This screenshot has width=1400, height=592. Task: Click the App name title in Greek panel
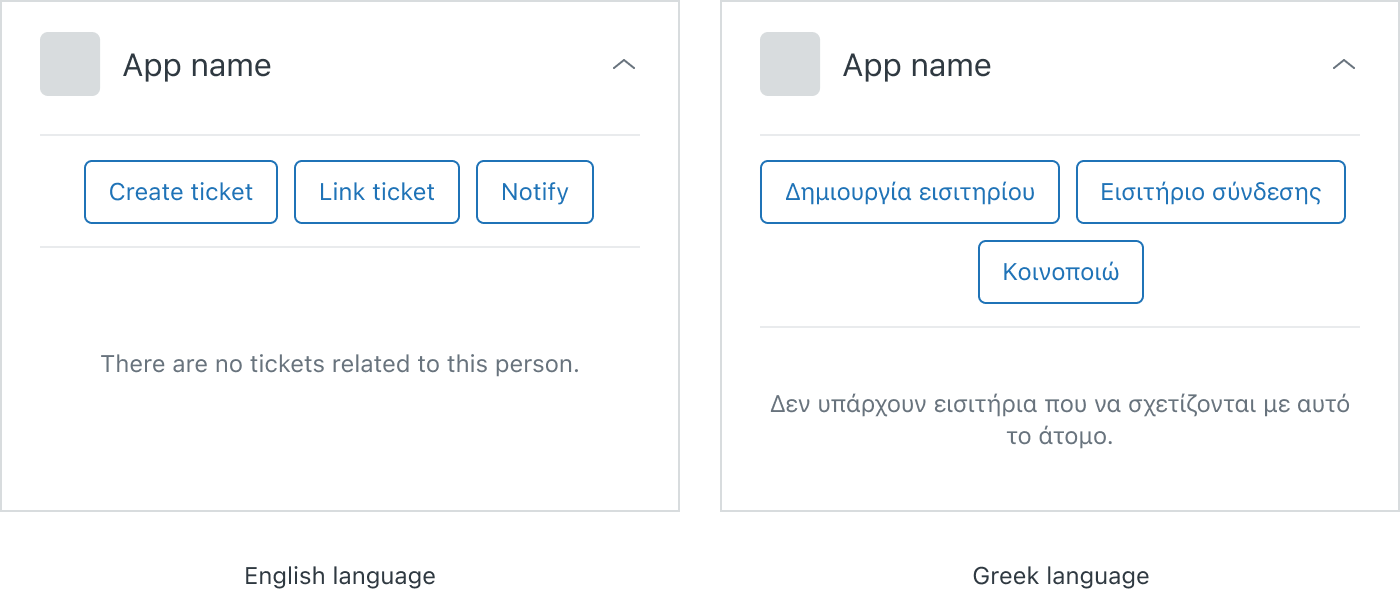pyautogui.click(x=917, y=65)
